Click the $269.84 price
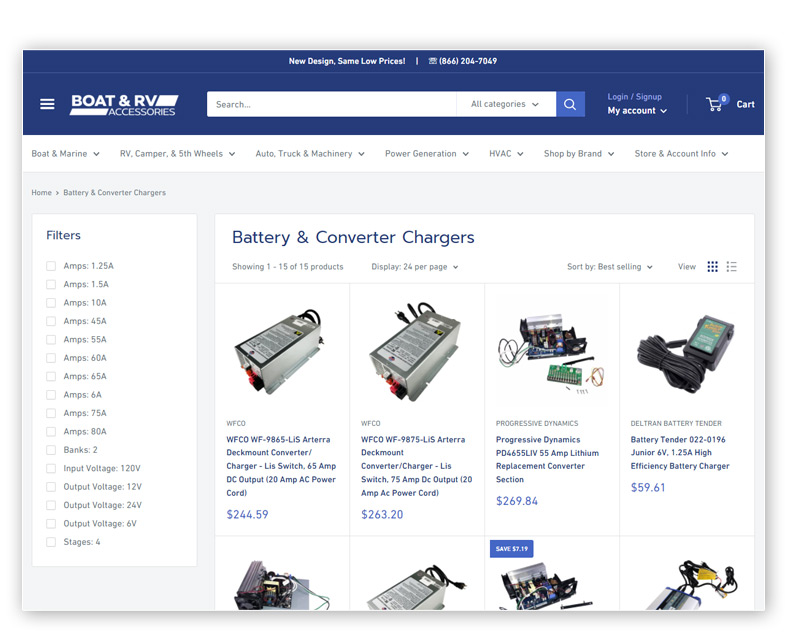Viewport: 789px width, 639px height. coord(517,501)
